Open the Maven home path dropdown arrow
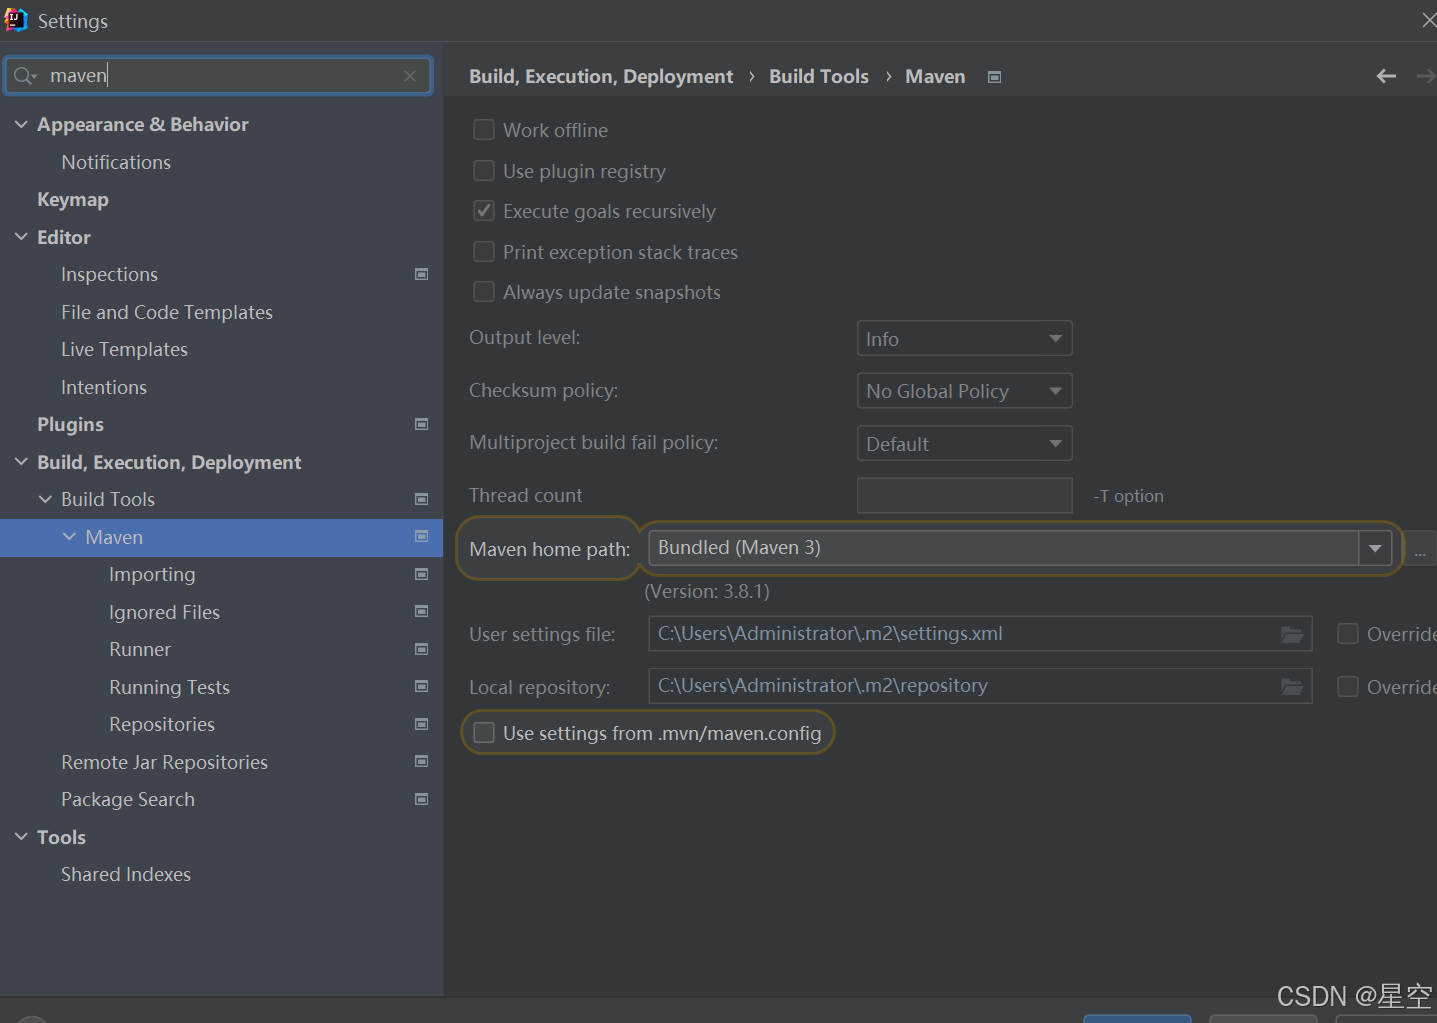Image resolution: width=1437 pixels, height=1023 pixels. click(1375, 548)
